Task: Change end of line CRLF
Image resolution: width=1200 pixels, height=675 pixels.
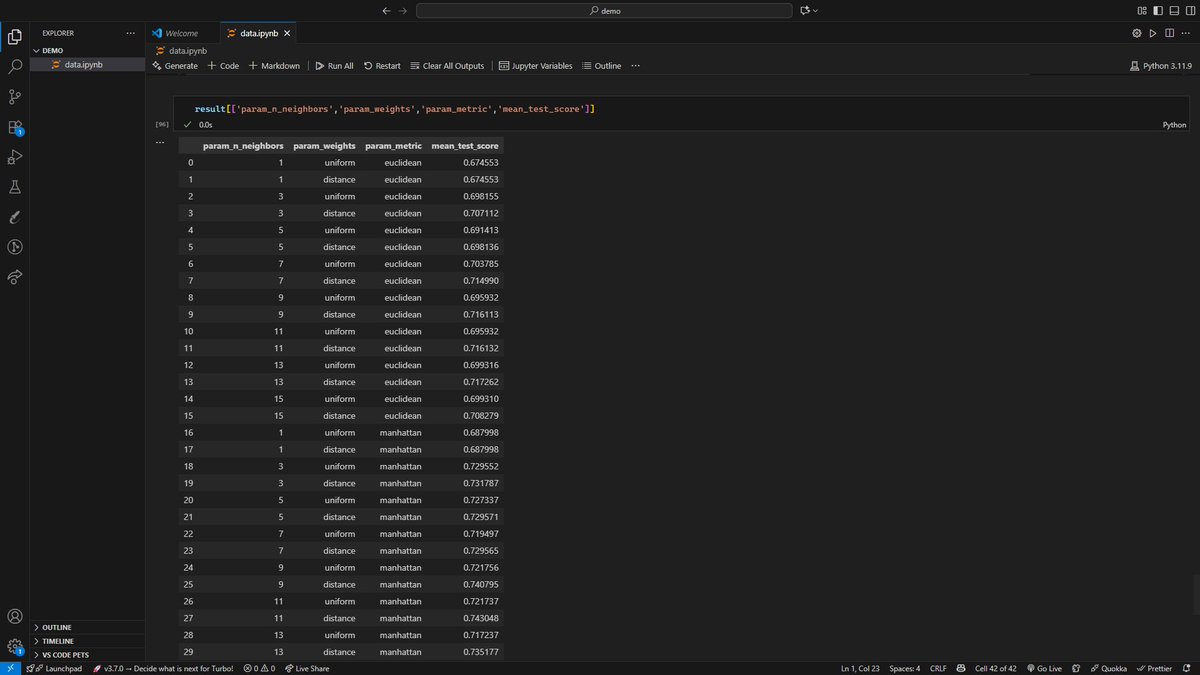Action: (938, 668)
